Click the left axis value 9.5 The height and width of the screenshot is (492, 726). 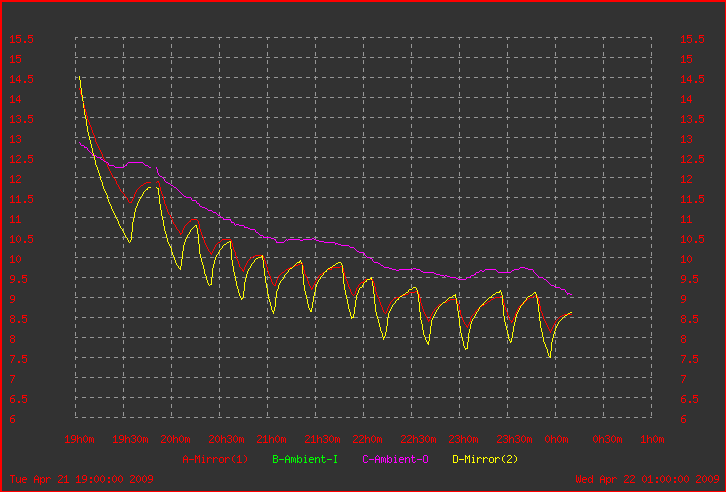(x=18, y=279)
